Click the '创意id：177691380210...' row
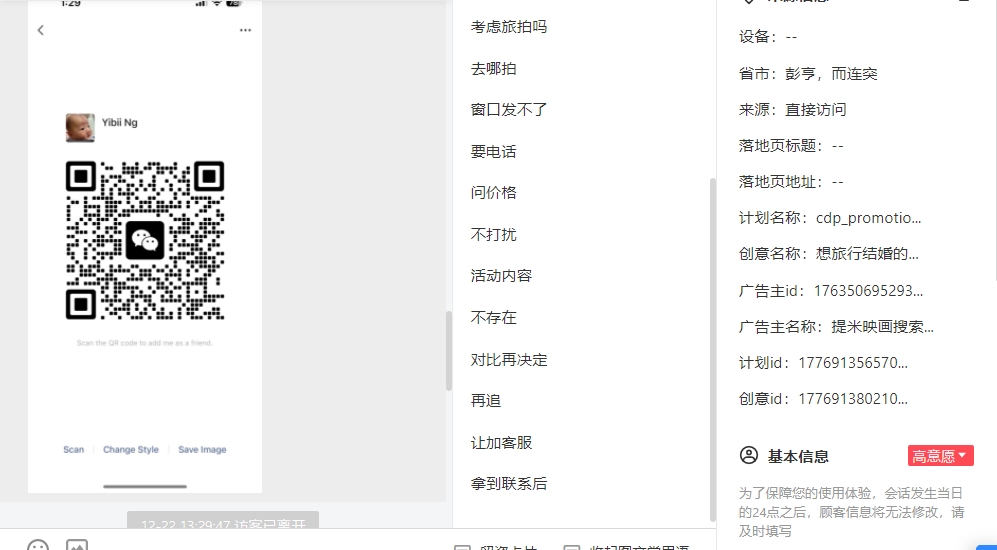 click(823, 399)
